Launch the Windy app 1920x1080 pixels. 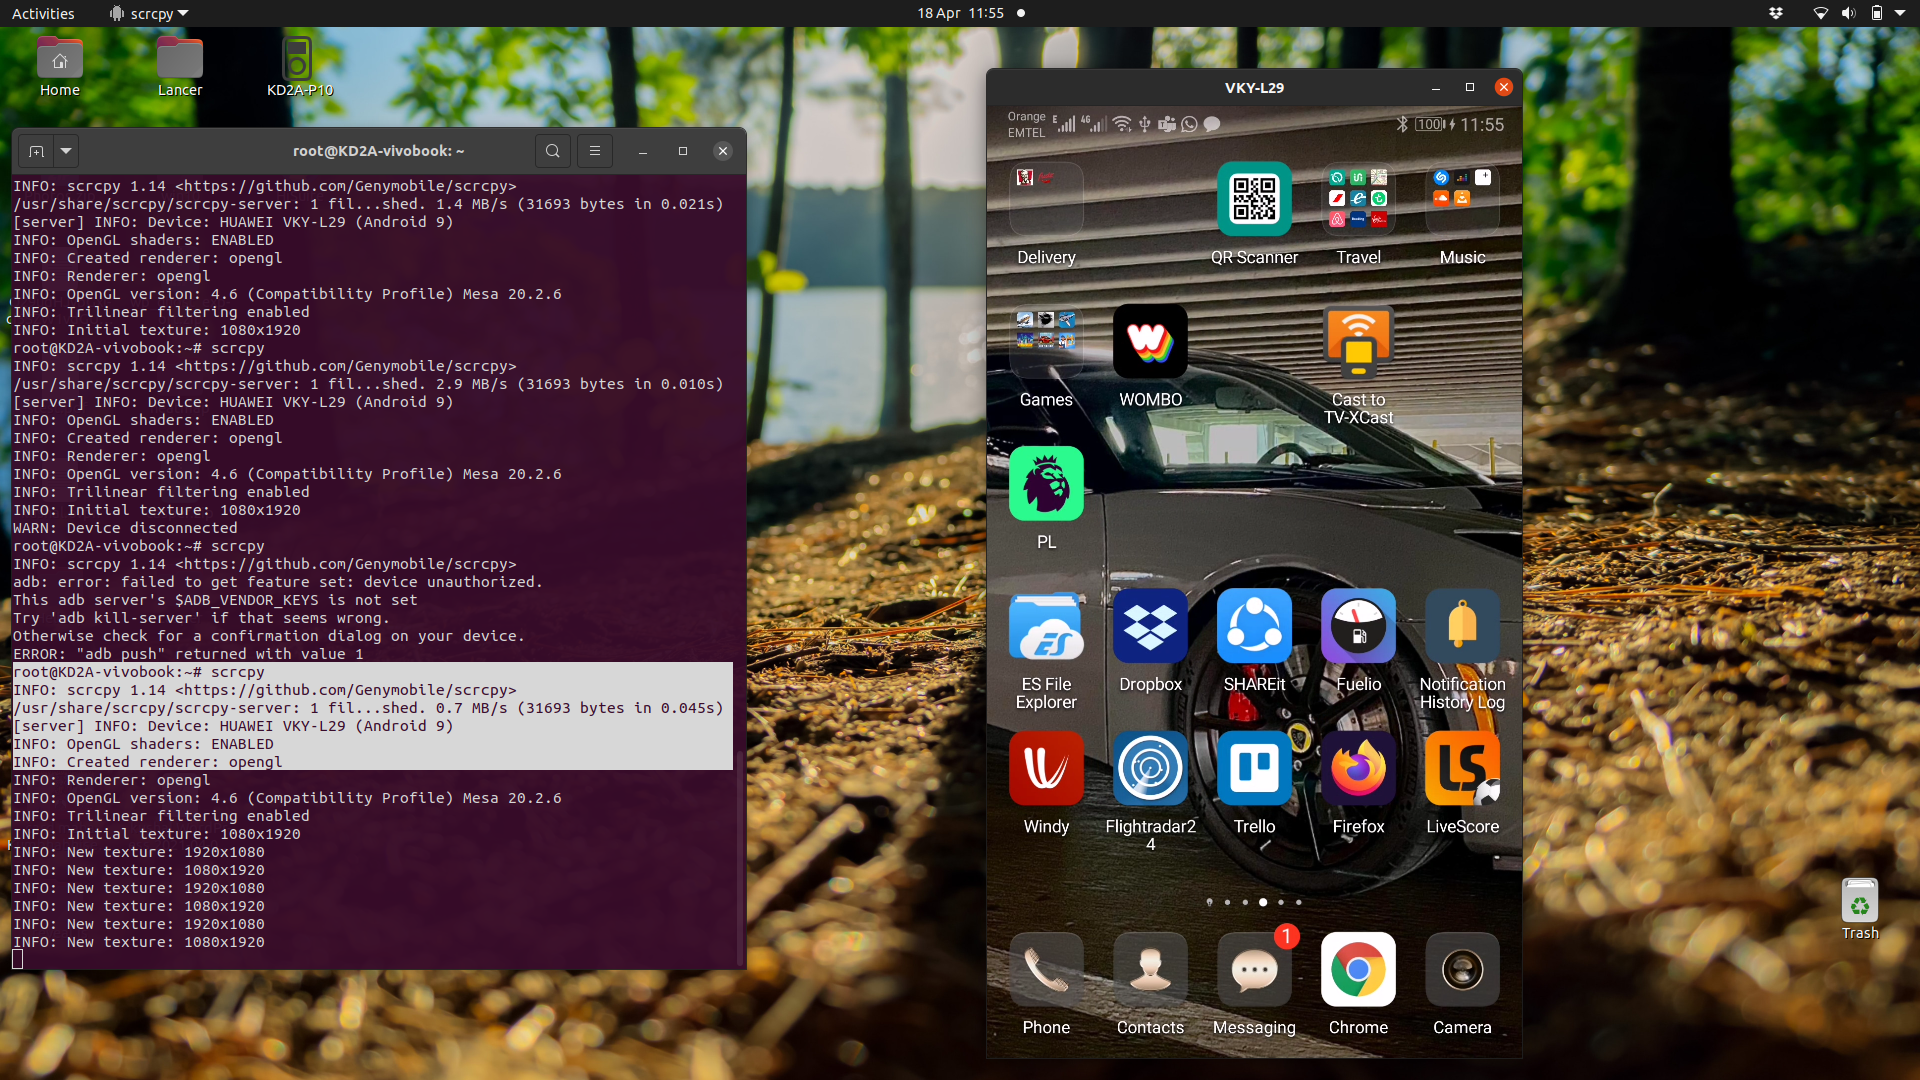pos(1046,768)
